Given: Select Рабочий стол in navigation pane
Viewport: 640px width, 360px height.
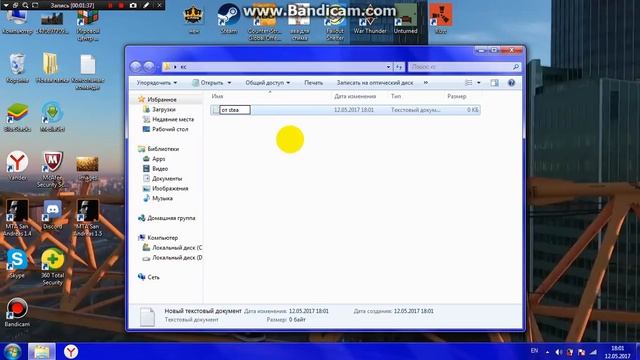Looking at the screenshot, I should tap(170, 129).
